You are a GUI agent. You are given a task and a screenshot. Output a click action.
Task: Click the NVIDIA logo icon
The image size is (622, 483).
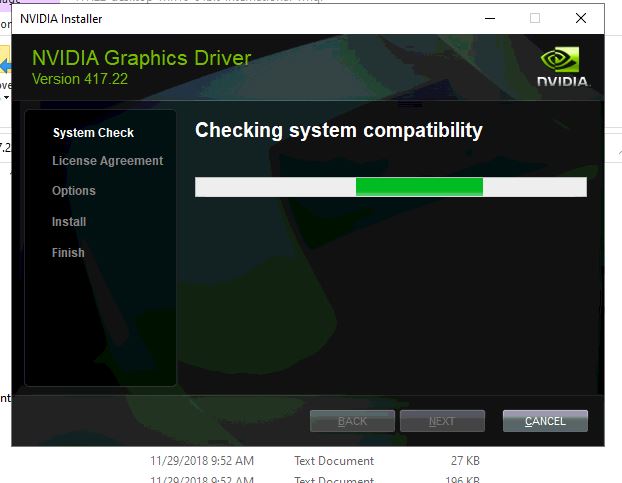562,66
